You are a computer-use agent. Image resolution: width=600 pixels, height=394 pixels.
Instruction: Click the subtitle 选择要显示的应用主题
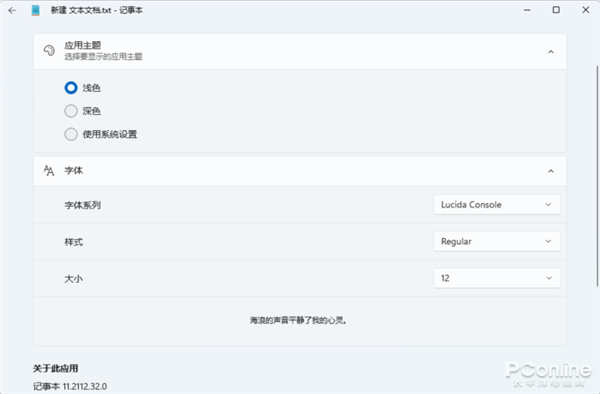[103, 57]
